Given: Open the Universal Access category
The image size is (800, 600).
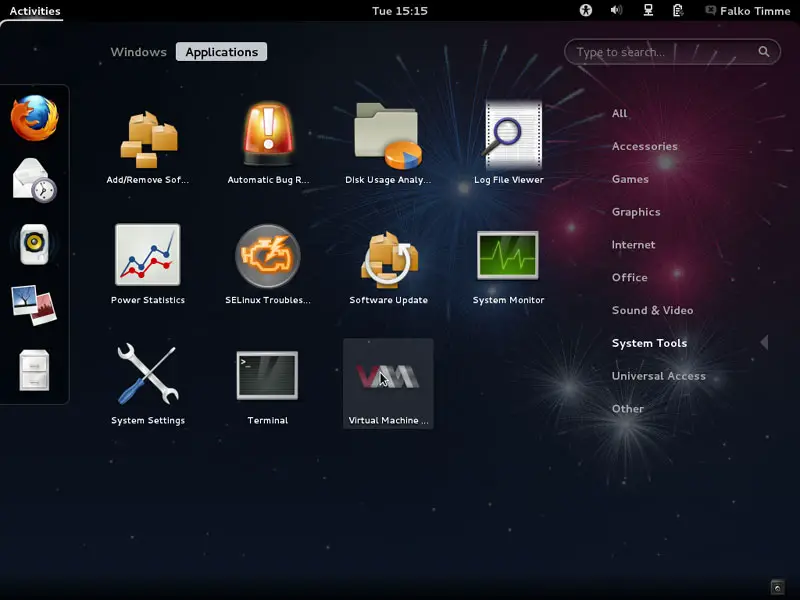Looking at the screenshot, I should (x=659, y=376).
